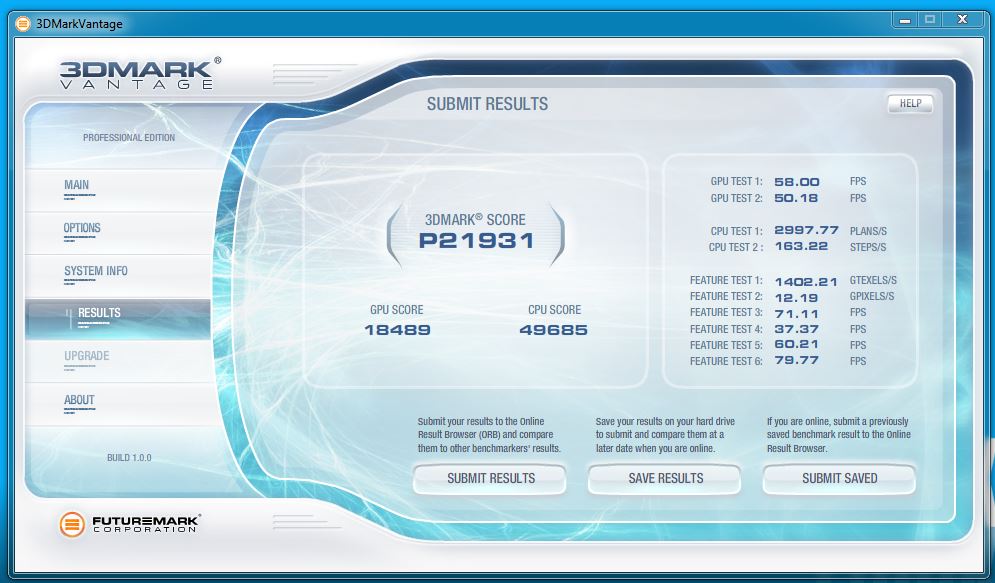Image resolution: width=995 pixels, height=583 pixels.
Task: Click the GTEXELS/S unit label
Action: coord(873,280)
